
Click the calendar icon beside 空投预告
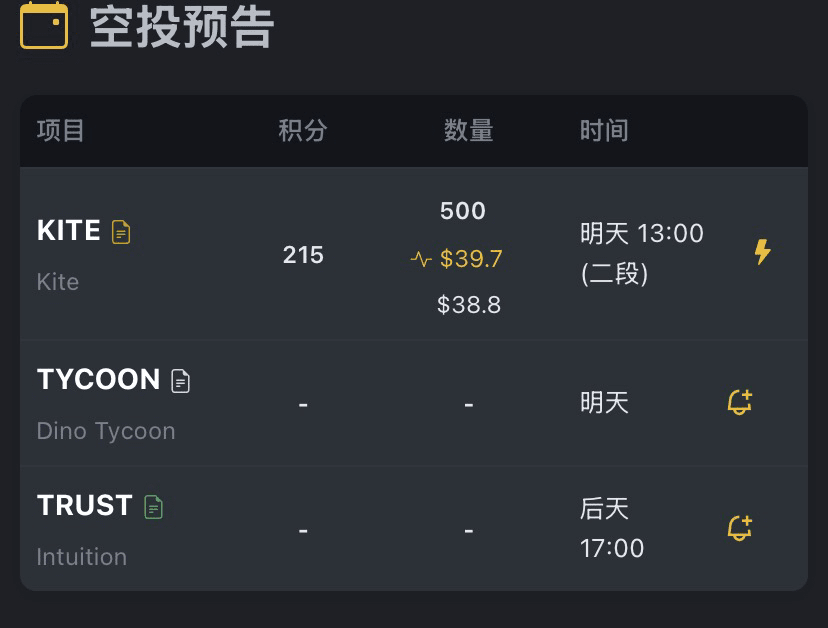[44, 25]
